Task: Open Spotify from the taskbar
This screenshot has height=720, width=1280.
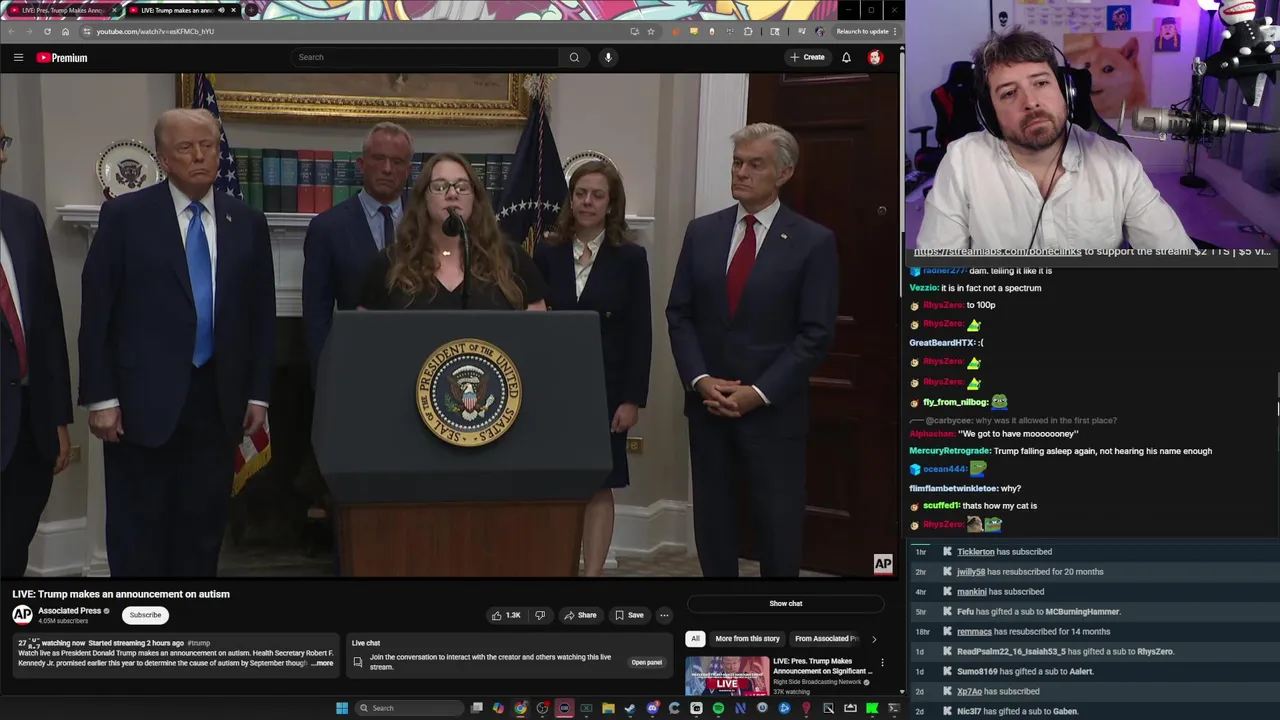Action: point(718,708)
